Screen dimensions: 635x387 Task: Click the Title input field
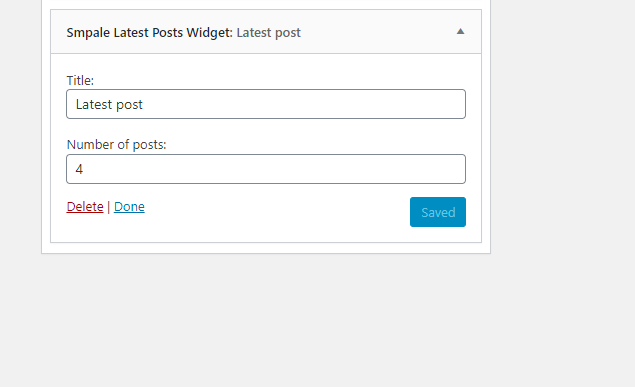coord(266,104)
